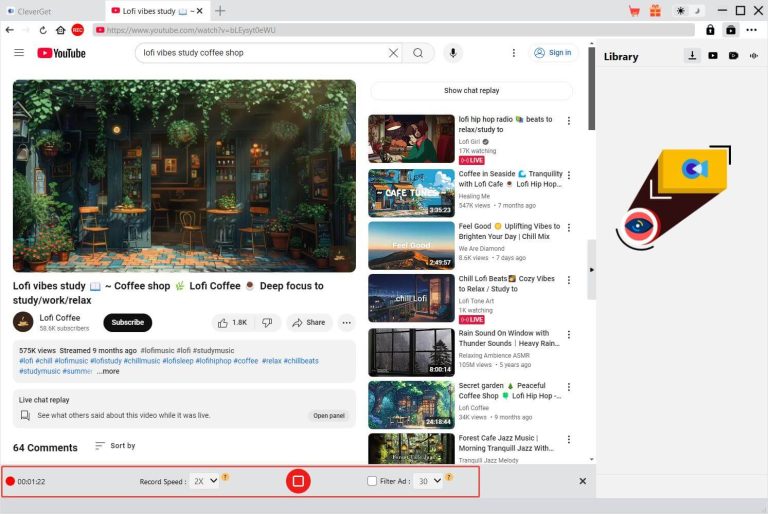Search by voice using the microphone icon
The height and width of the screenshot is (514, 768).
(453, 53)
